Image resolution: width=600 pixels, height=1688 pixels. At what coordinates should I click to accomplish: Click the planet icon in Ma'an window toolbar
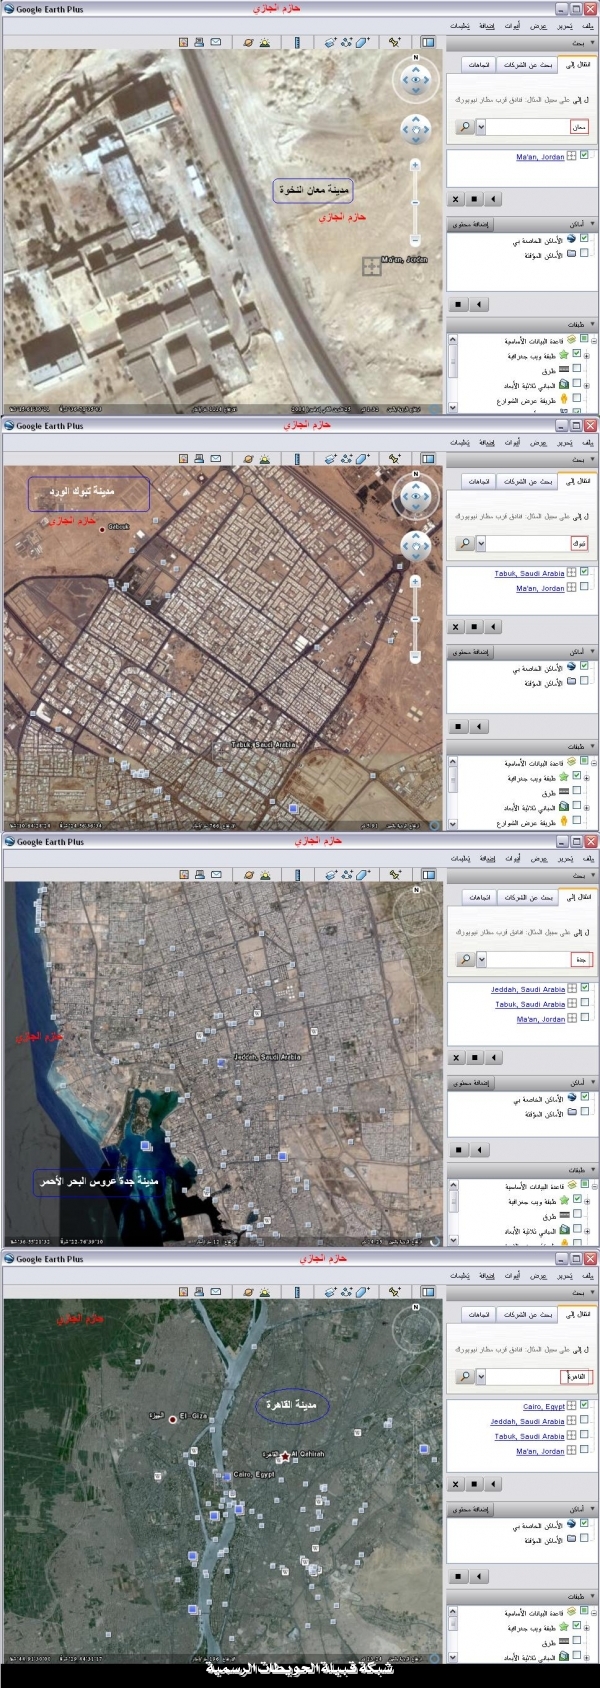tap(248, 42)
